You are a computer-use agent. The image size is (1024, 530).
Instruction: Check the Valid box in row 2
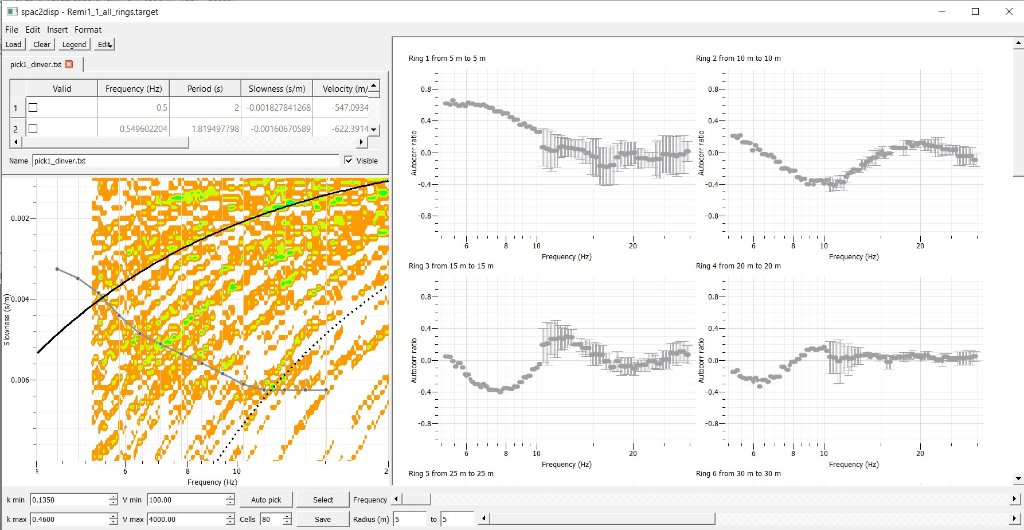point(33,129)
